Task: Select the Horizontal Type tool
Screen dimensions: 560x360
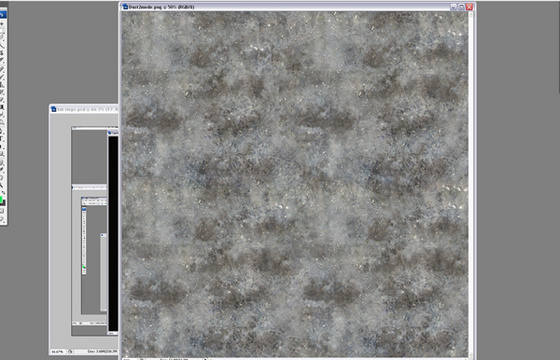Action: pyautogui.click(x=2, y=138)
